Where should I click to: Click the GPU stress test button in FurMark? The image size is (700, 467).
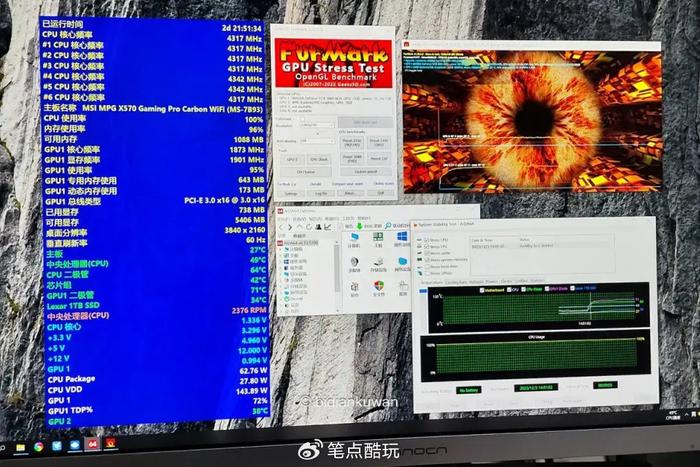365,122
